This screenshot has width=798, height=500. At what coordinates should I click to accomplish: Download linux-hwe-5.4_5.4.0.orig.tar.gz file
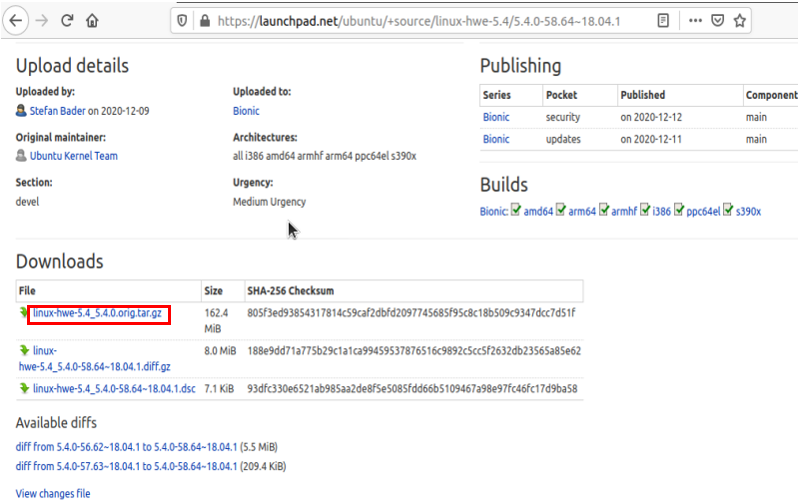click(97, 313)
